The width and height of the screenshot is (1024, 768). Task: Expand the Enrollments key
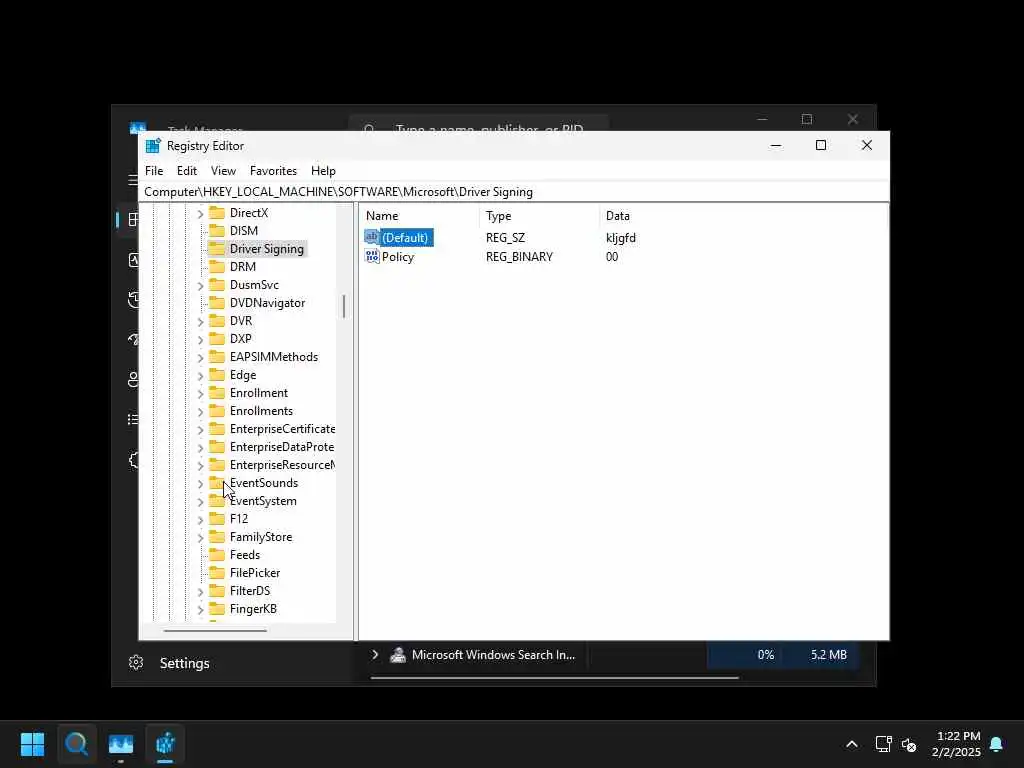pos(200,411)
